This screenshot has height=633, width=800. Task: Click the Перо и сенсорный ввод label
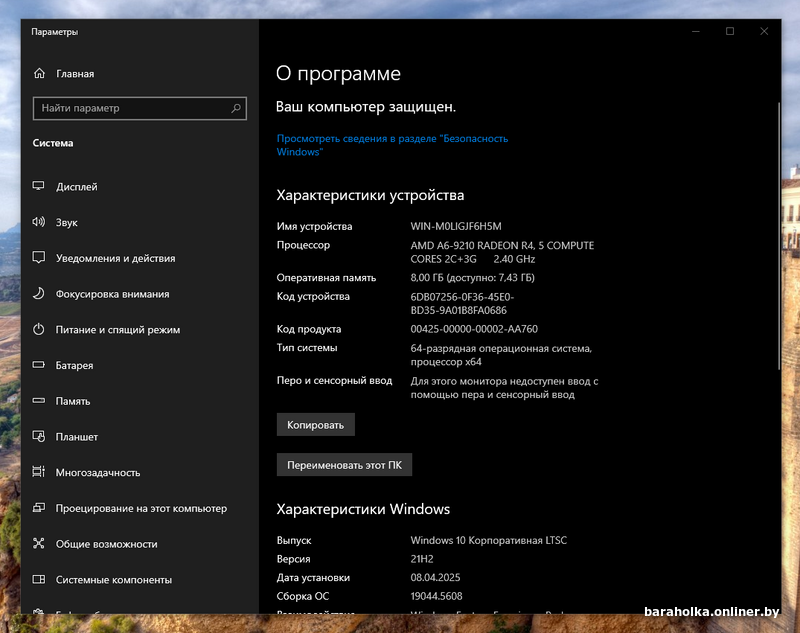point(334,381)
